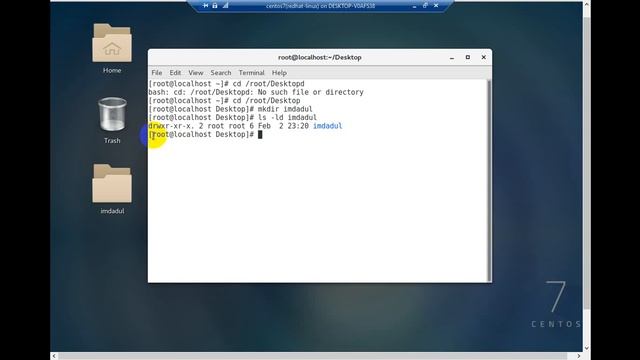This screenshot has width=640, height=360.
Task: Click the remote viewer scroll up arrow
Action: pos(587,4)
